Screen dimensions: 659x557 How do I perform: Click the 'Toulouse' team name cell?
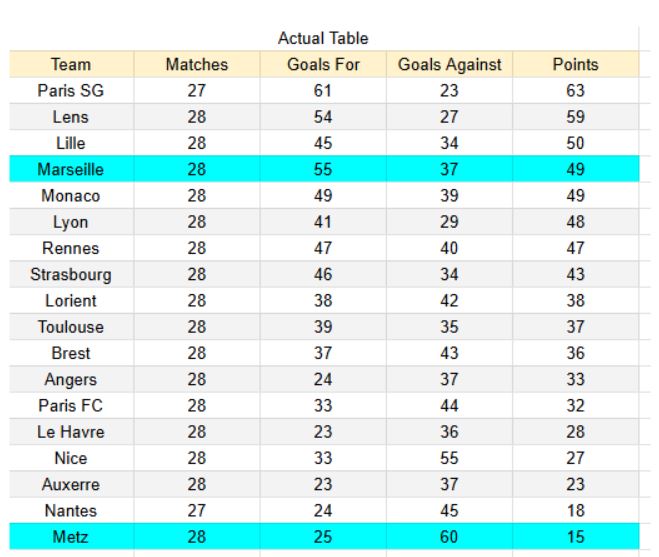tap(70, 327)
